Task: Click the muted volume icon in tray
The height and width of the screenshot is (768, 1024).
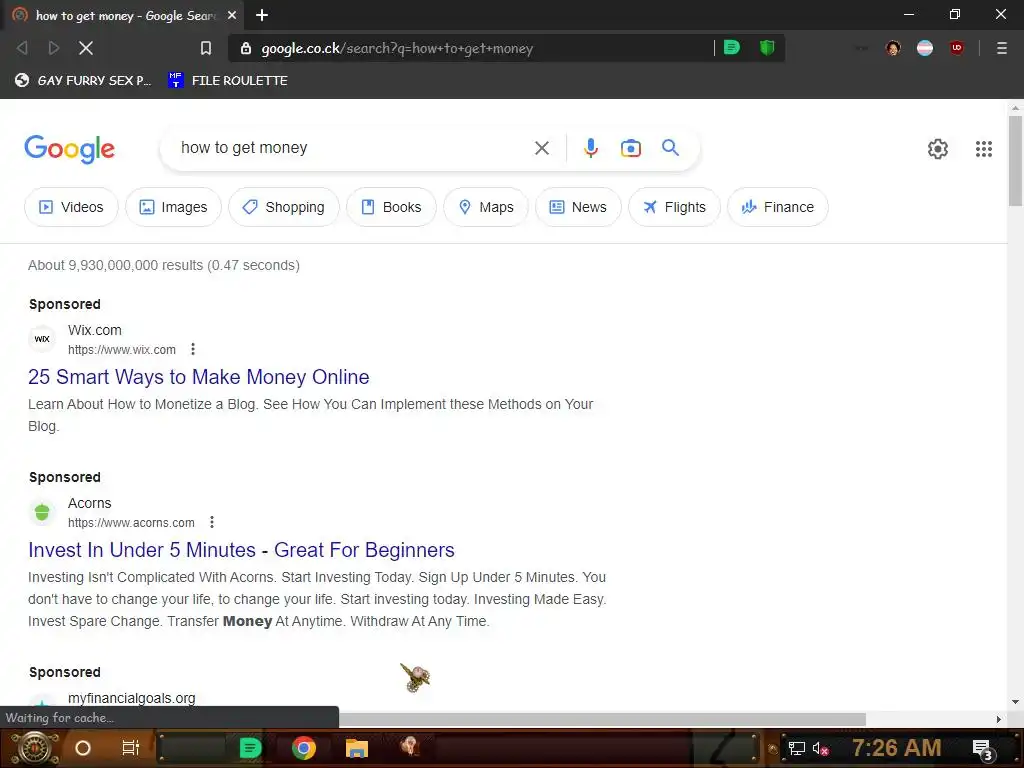Action: point(821,748)
